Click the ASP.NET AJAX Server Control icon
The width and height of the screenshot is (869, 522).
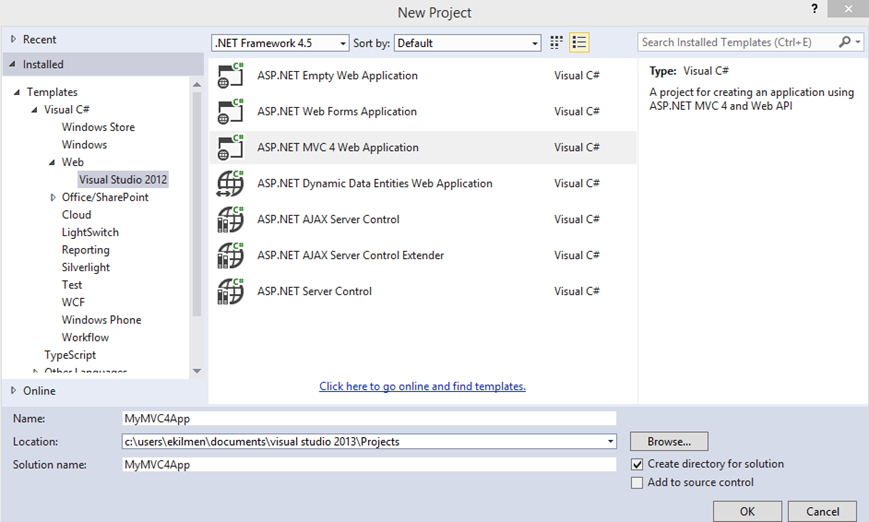230,219
